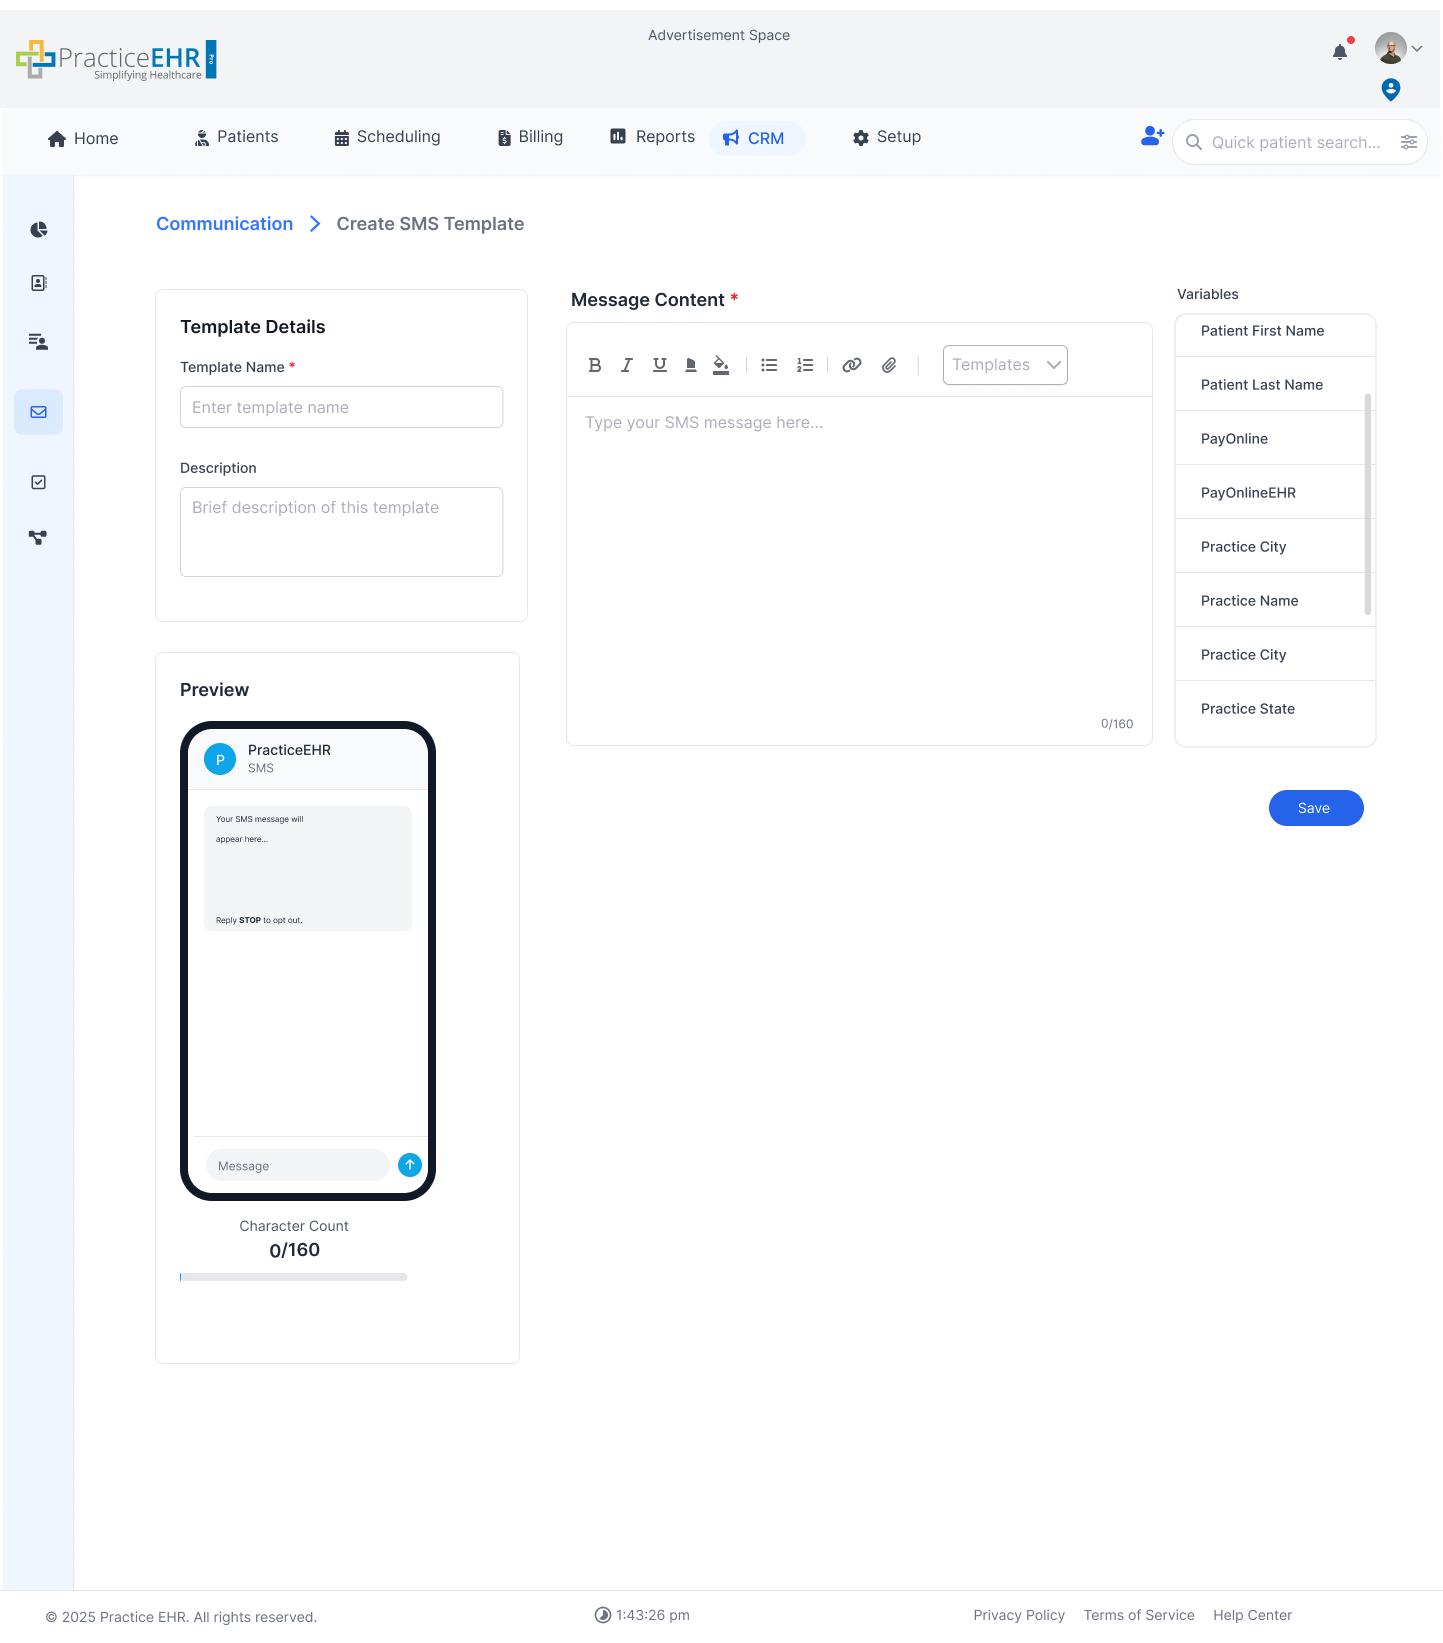Image resolution: width=1443 pixels, height=1643 pixels.
Task: Open the Billing menu
Action: (x=530, y=137)
